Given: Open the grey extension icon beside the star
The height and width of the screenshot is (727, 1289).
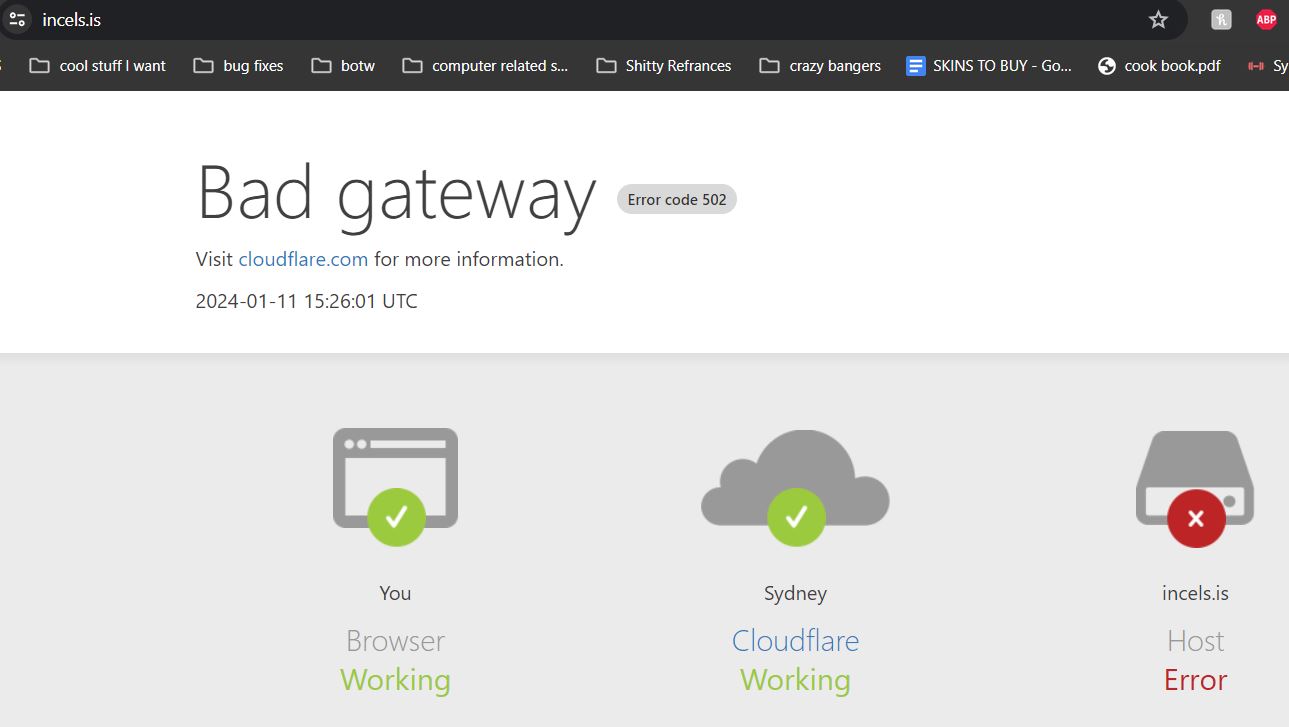Looking at the screenshot, I should point(1221,19).
